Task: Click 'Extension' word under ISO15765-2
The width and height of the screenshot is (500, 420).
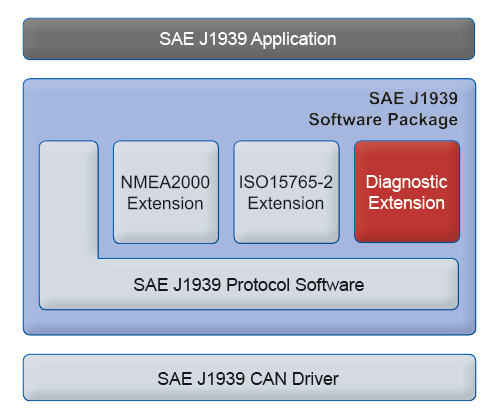Action: pyautogui.click(x=286, y=203)
